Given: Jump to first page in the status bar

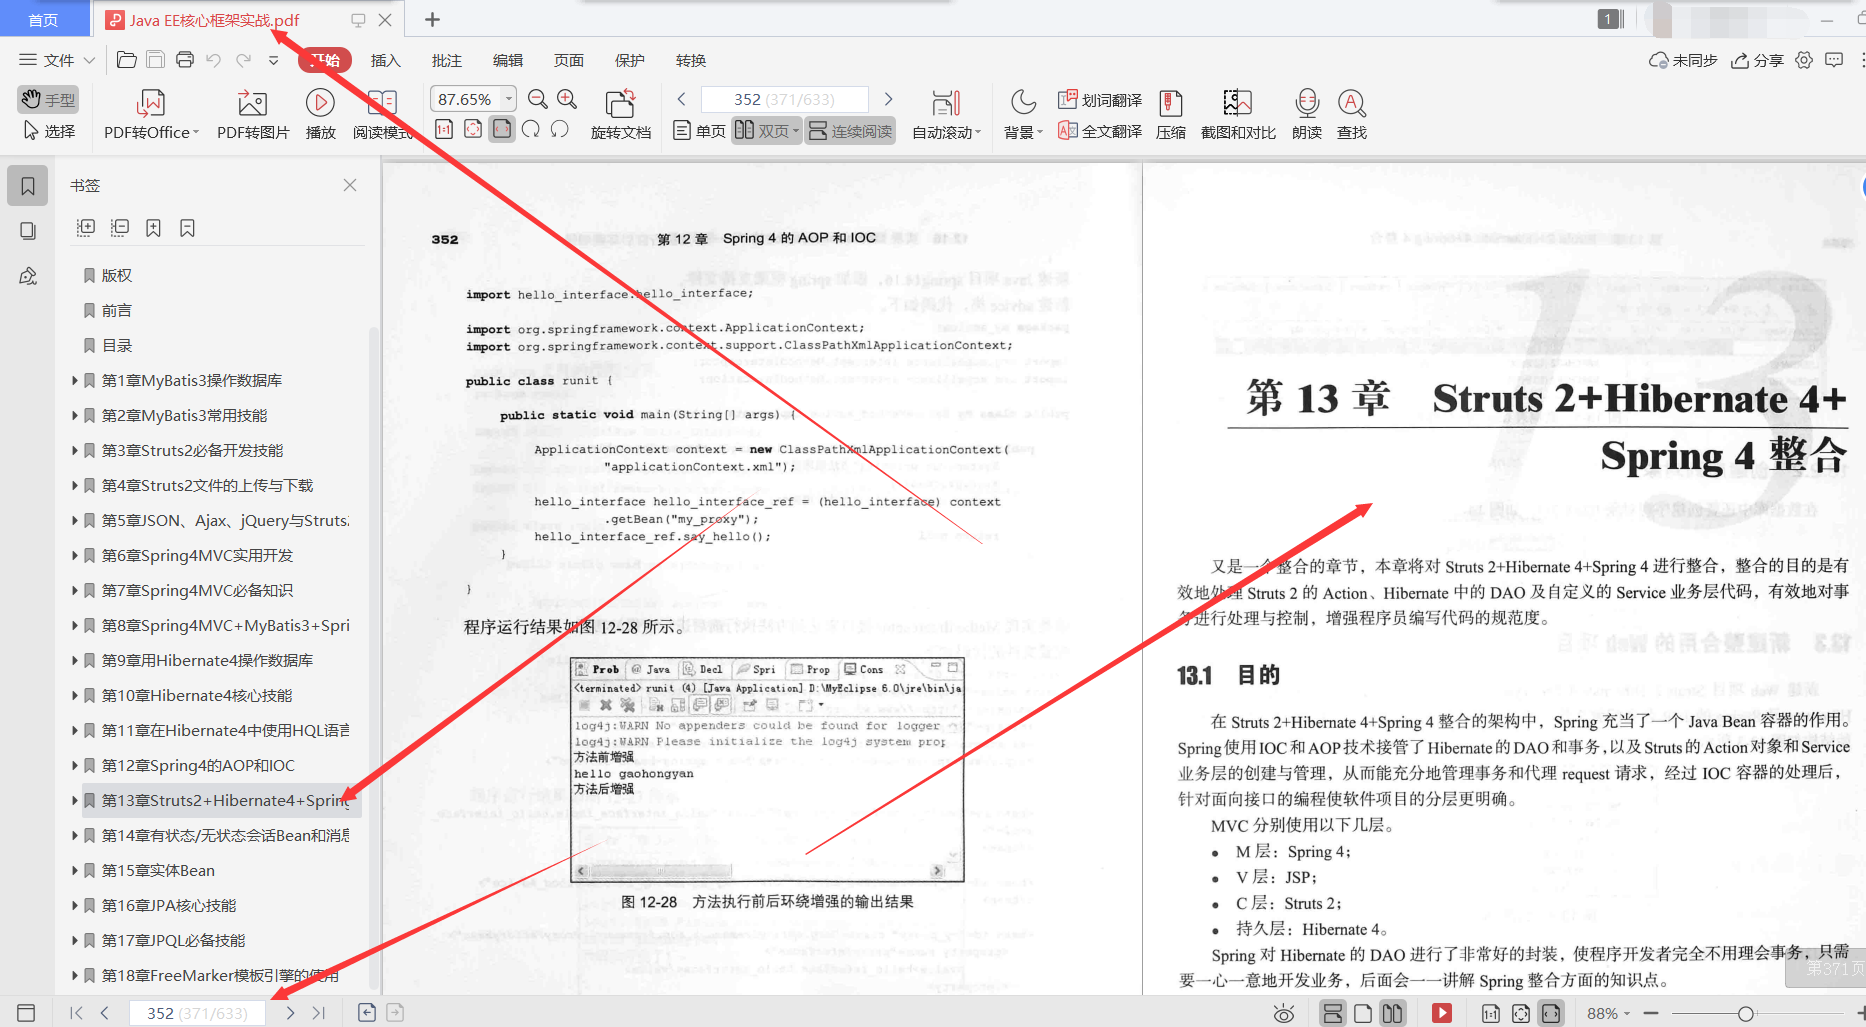Looking at the screenshot, I should point(76,1013).
